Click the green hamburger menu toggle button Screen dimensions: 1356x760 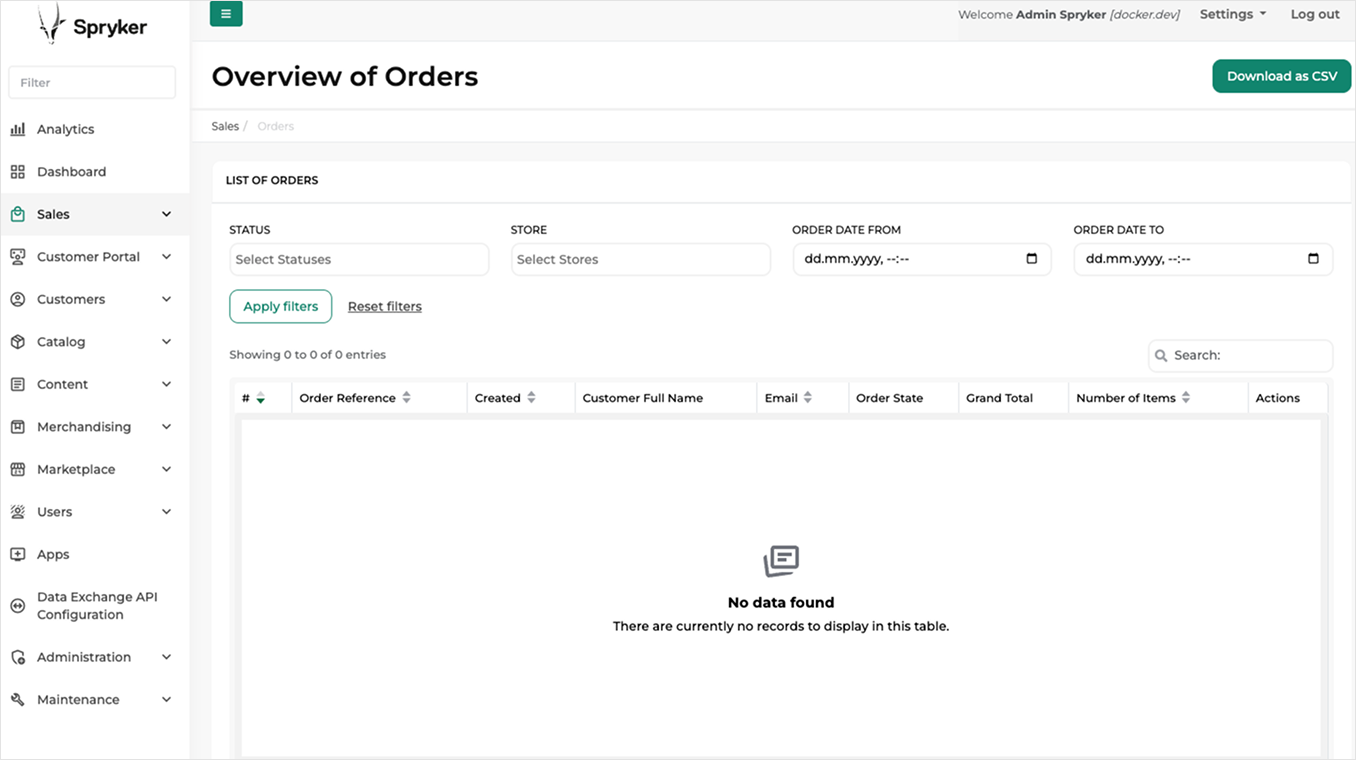coord(226,14)
